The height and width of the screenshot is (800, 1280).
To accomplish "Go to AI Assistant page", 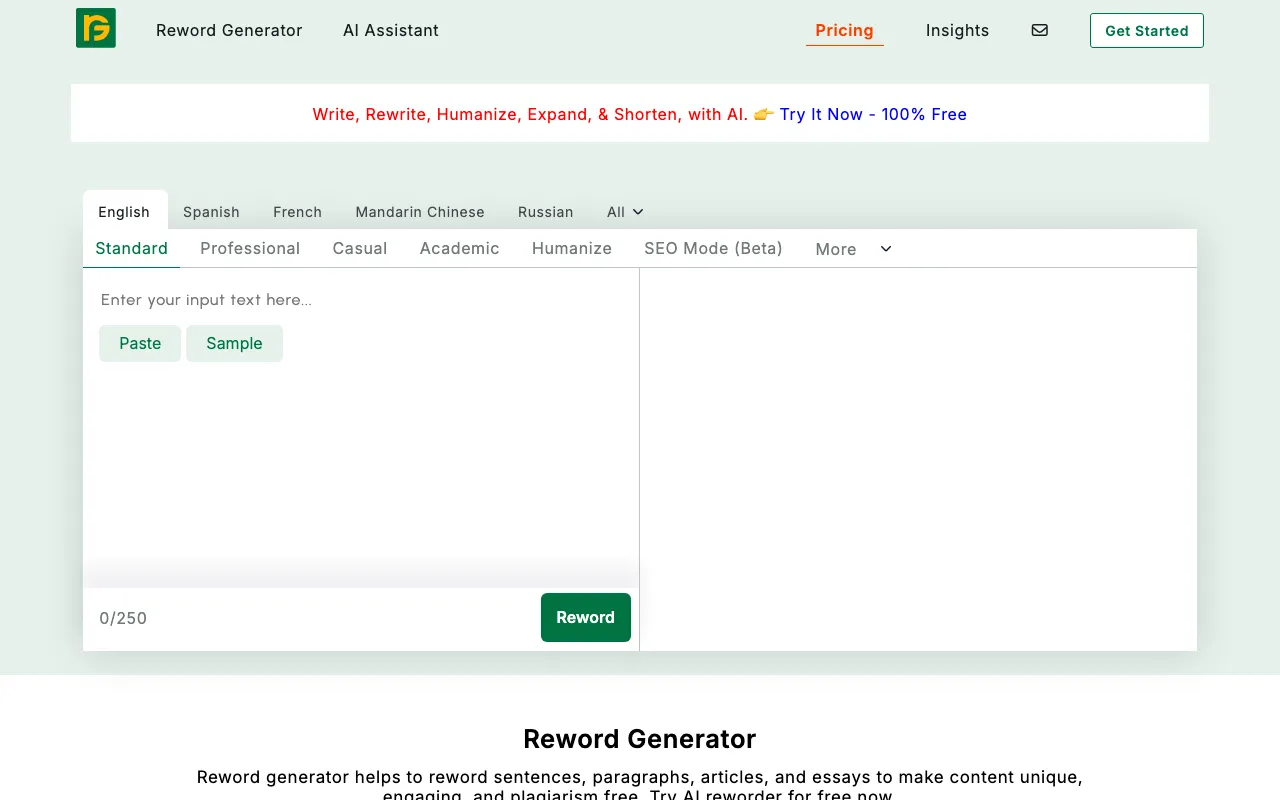I will [x=391, y=30].
